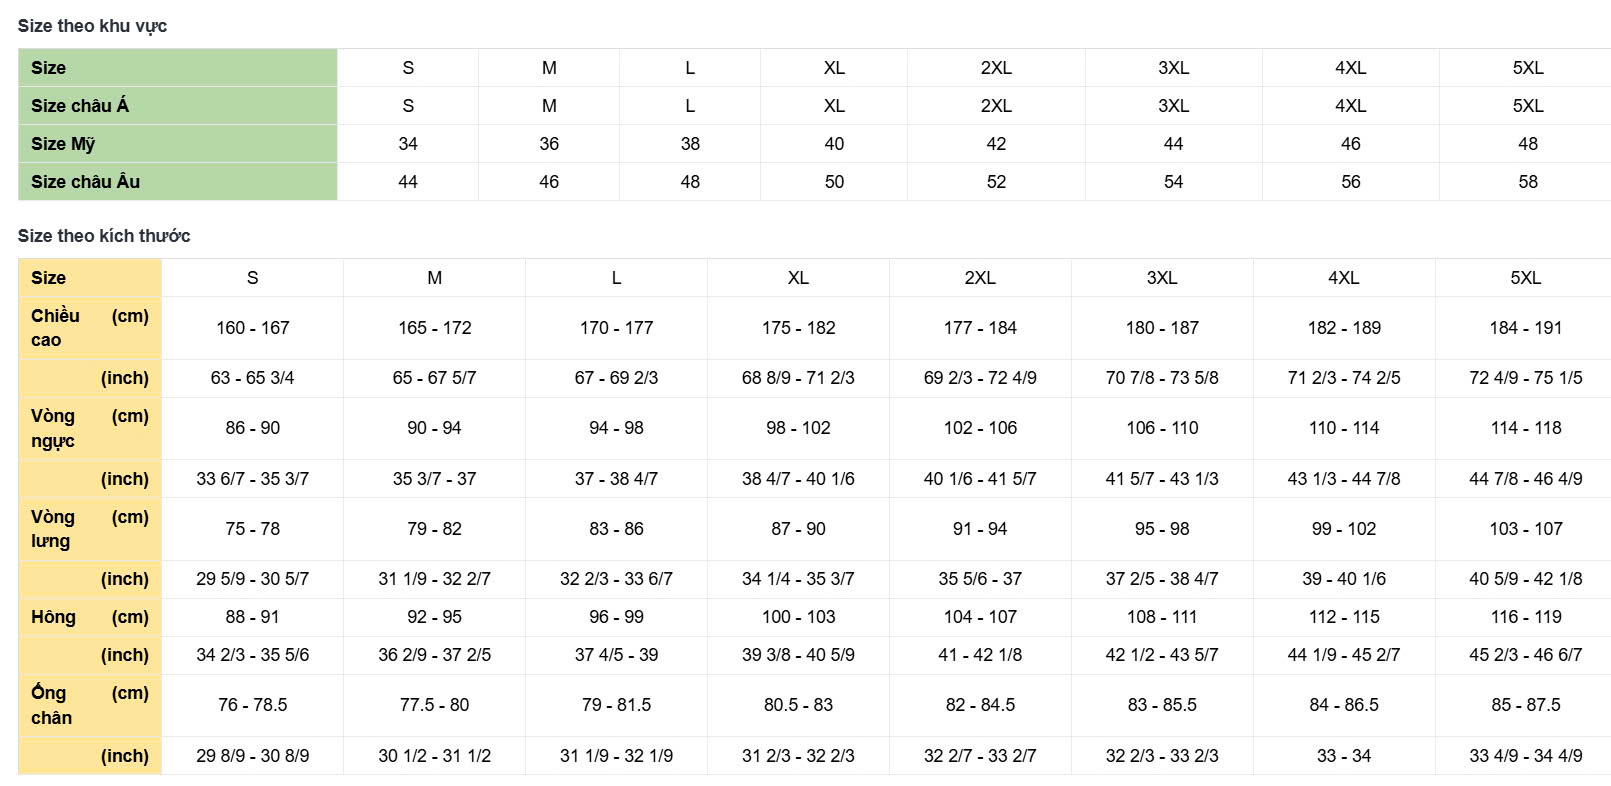Click the chest cell 98 - 102
Viewport: 1611px width, 786px height.
click(798, 428)
